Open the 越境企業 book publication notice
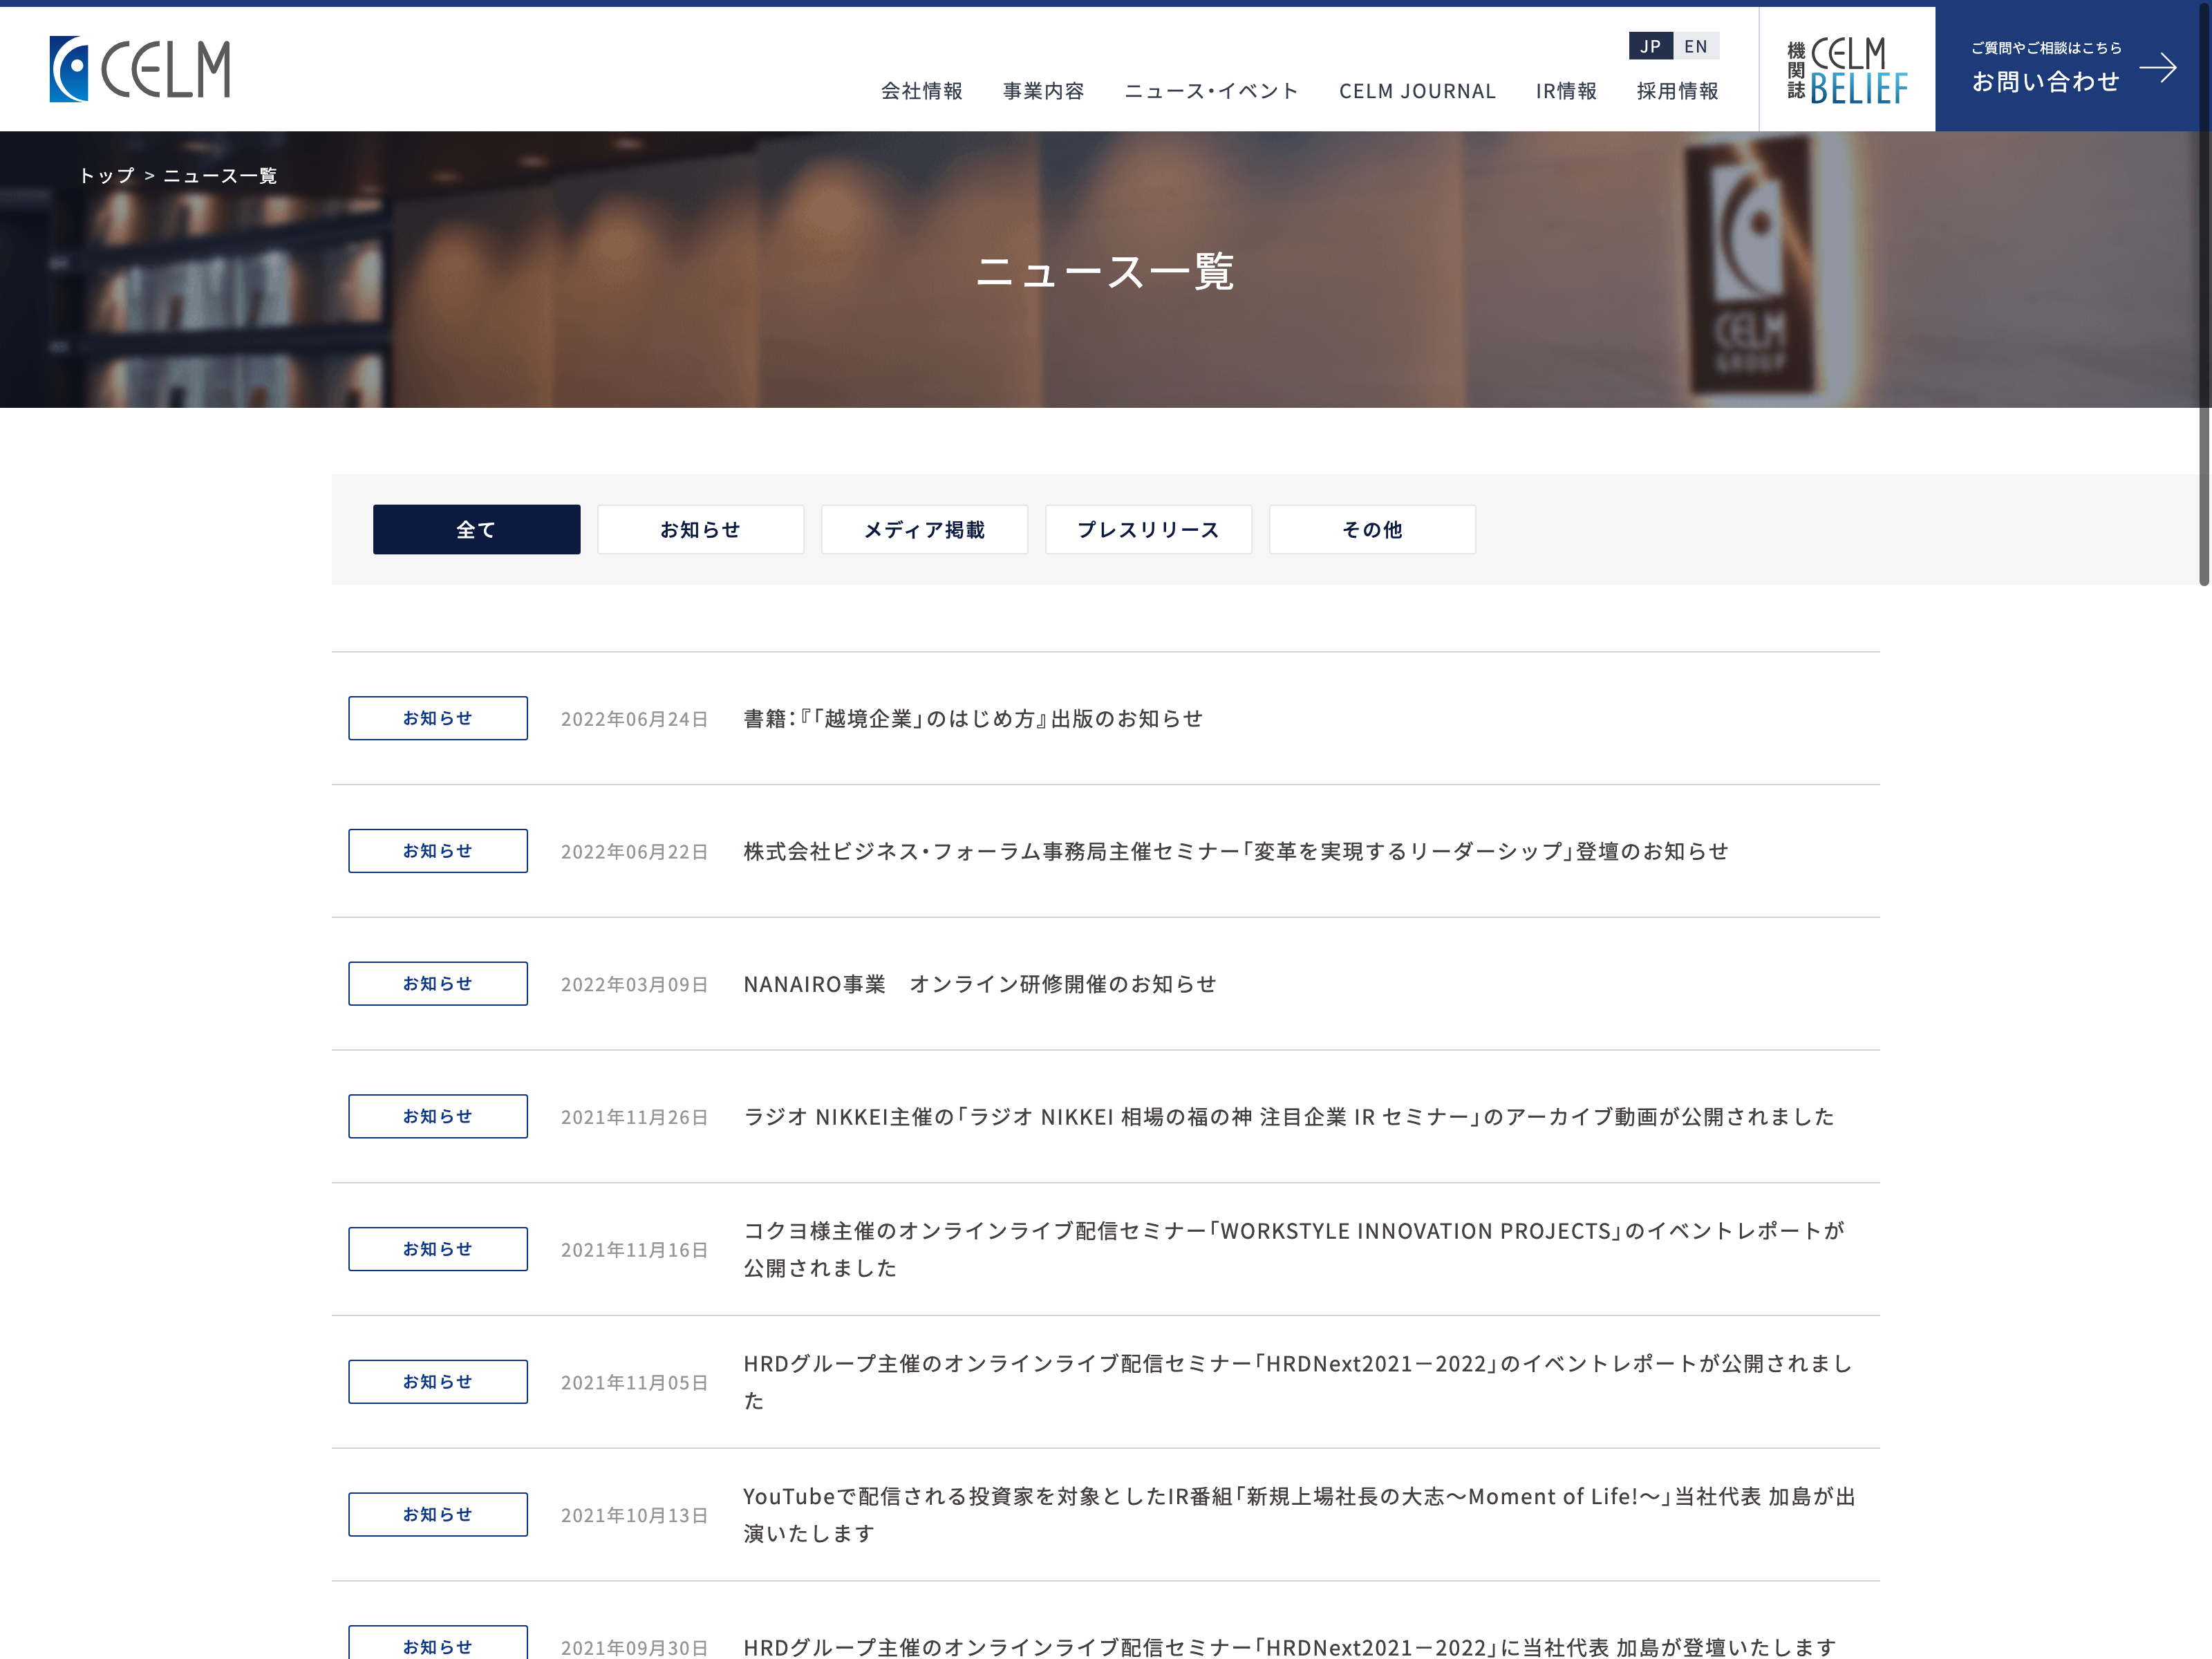The image size is (2212, 1659). click(x=973, y=719)
